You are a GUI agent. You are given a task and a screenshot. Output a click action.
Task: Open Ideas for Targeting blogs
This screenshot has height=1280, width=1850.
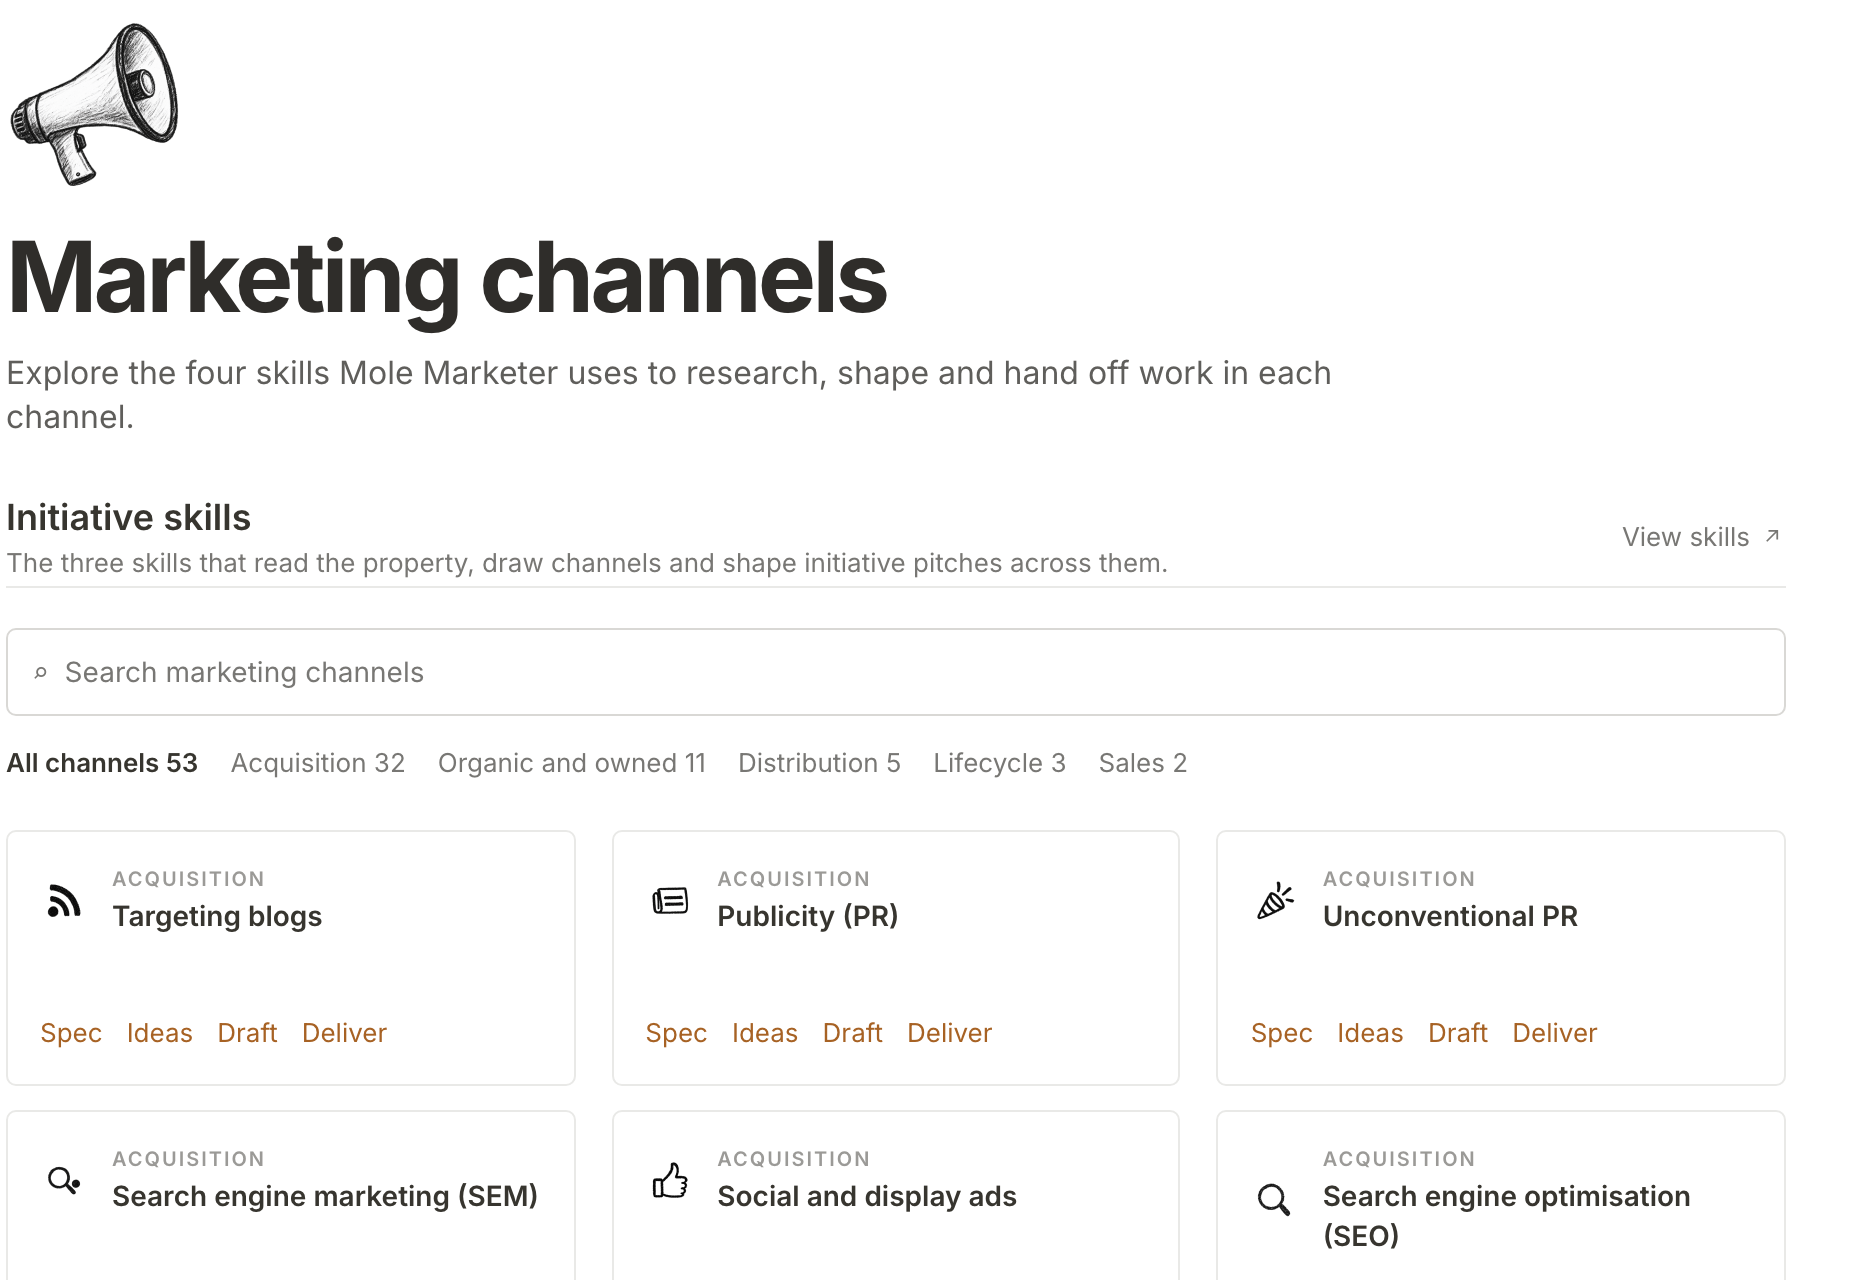(160, 1033)
